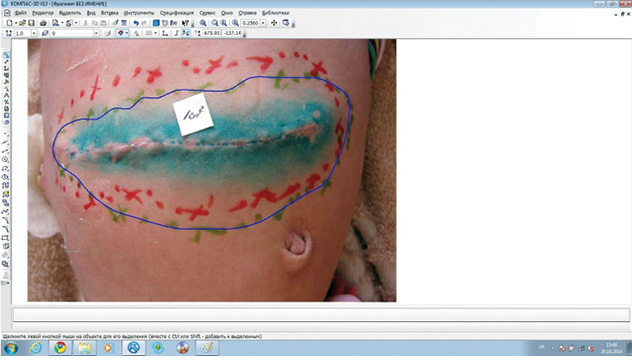Create a new document with the New icon
Image resolution: width=632 pixels, height=361 pixels.
click(9, 23)
